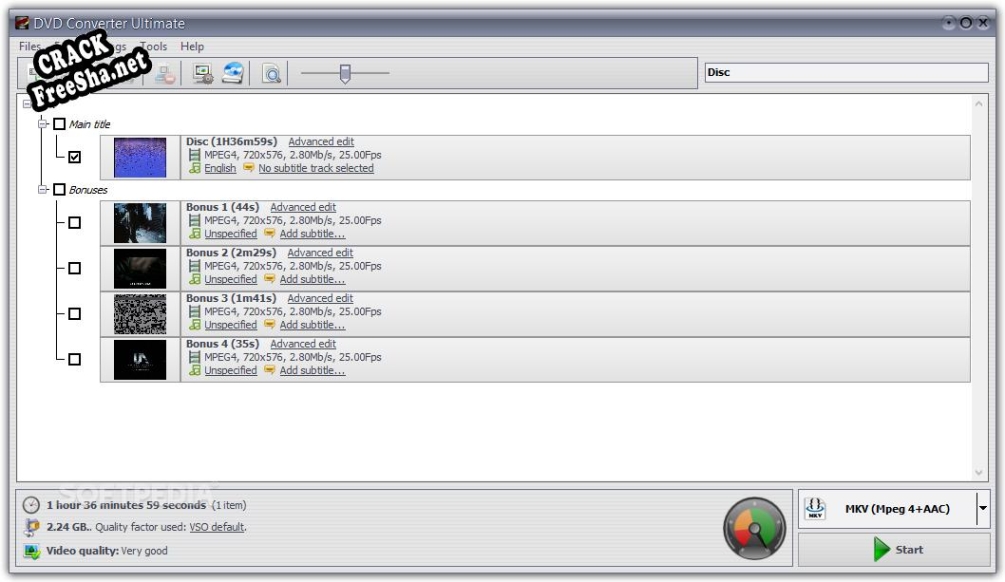Click the thumbnail size slider handle
This screenshot has width=1005, height=582.
(x=345, y=74)
